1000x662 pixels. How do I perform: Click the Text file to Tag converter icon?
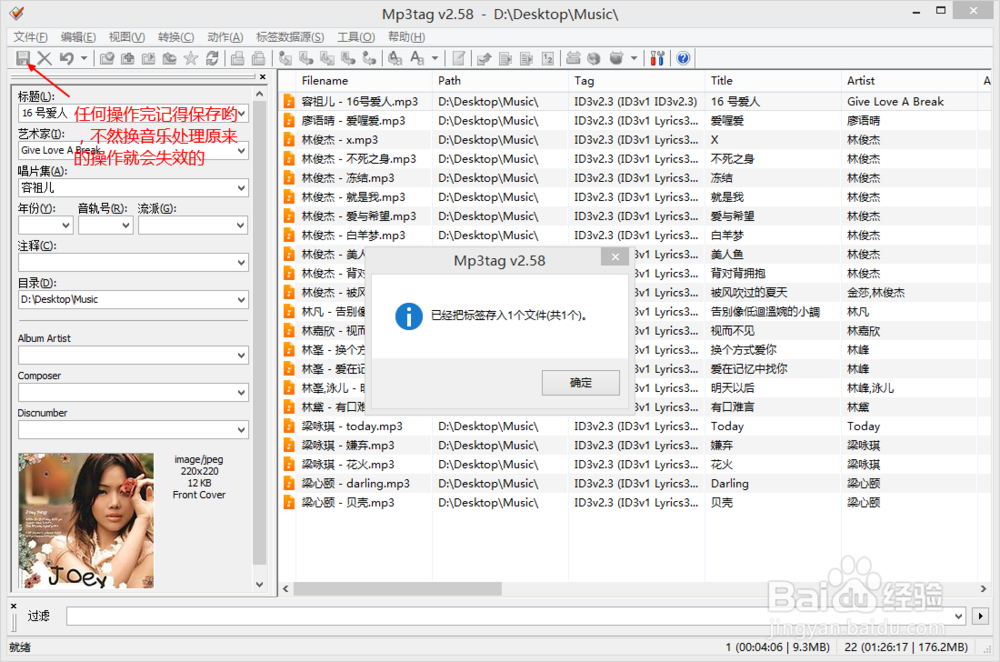tap(348, 59)
